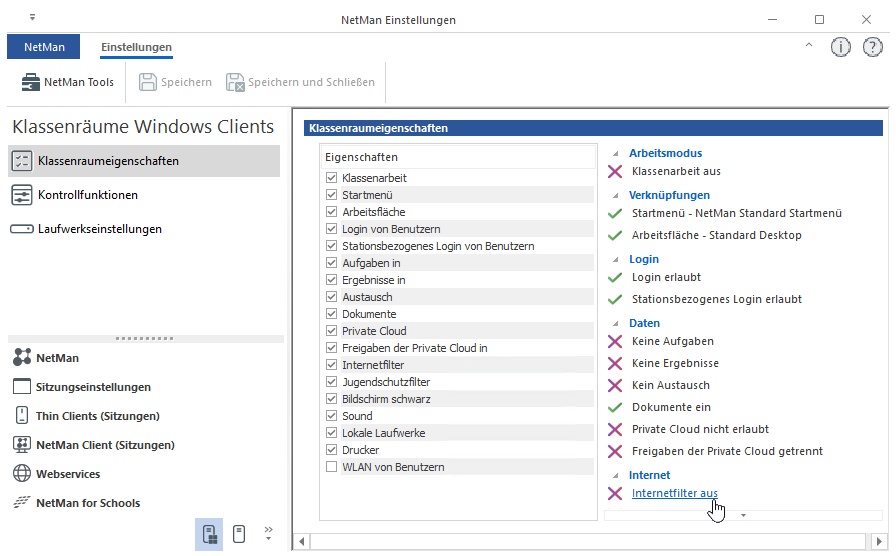Enable WLAN von Benutzern checkbox
This screenshot has height=556, width=896.
click(x=331, y=467)
